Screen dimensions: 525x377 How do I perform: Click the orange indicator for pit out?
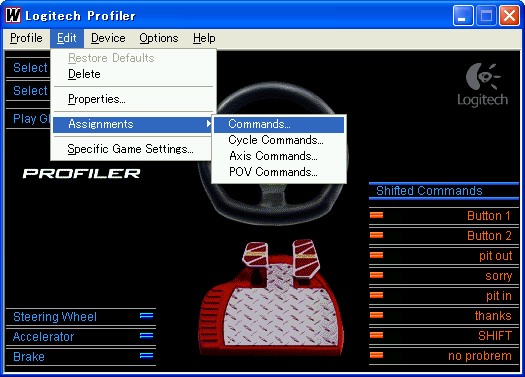[376, 255]
